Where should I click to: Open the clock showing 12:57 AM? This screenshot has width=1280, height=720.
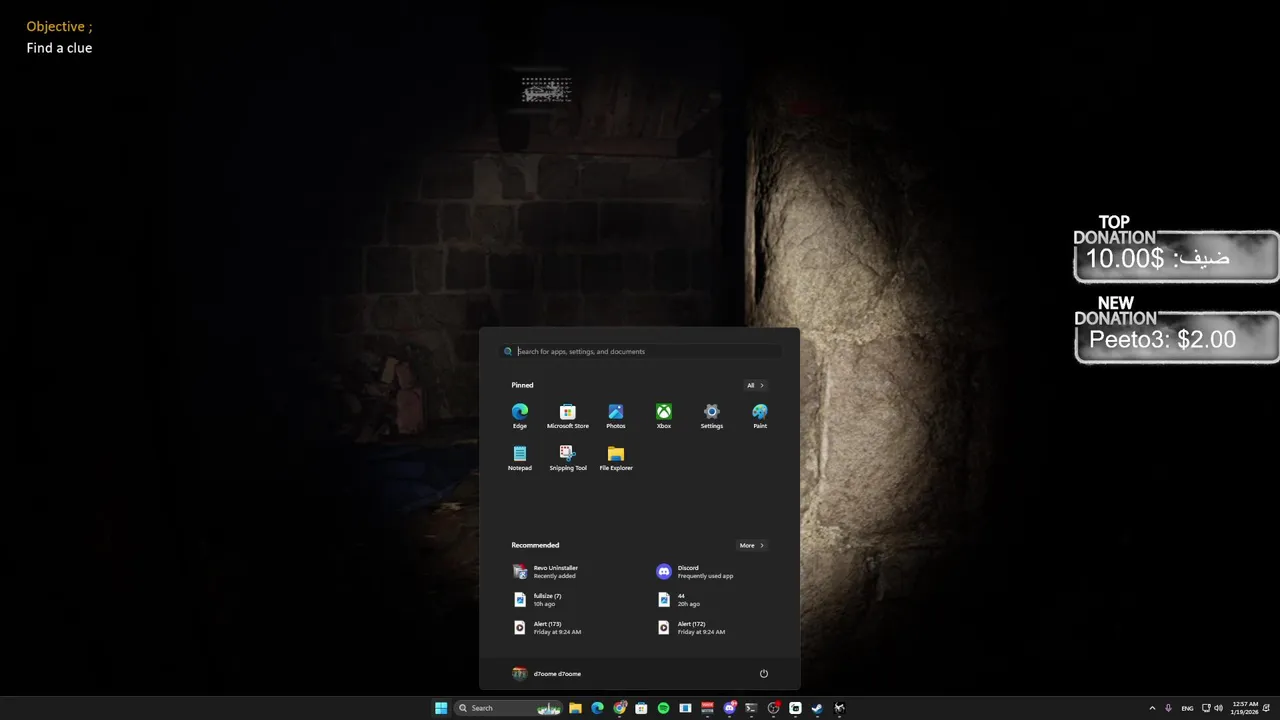(1245, 708)
